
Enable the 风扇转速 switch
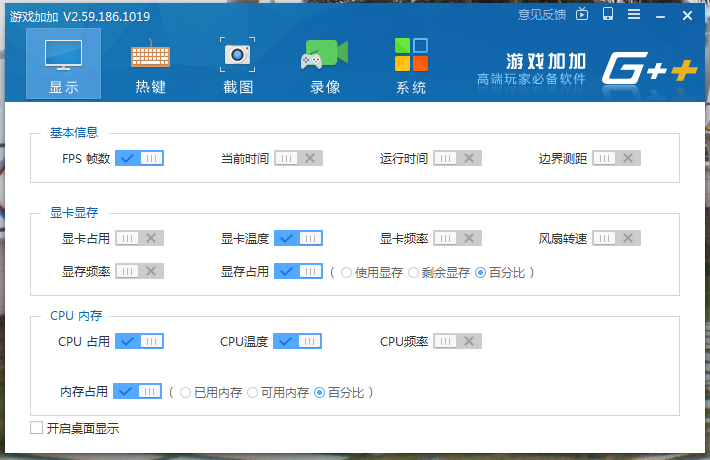616,238
